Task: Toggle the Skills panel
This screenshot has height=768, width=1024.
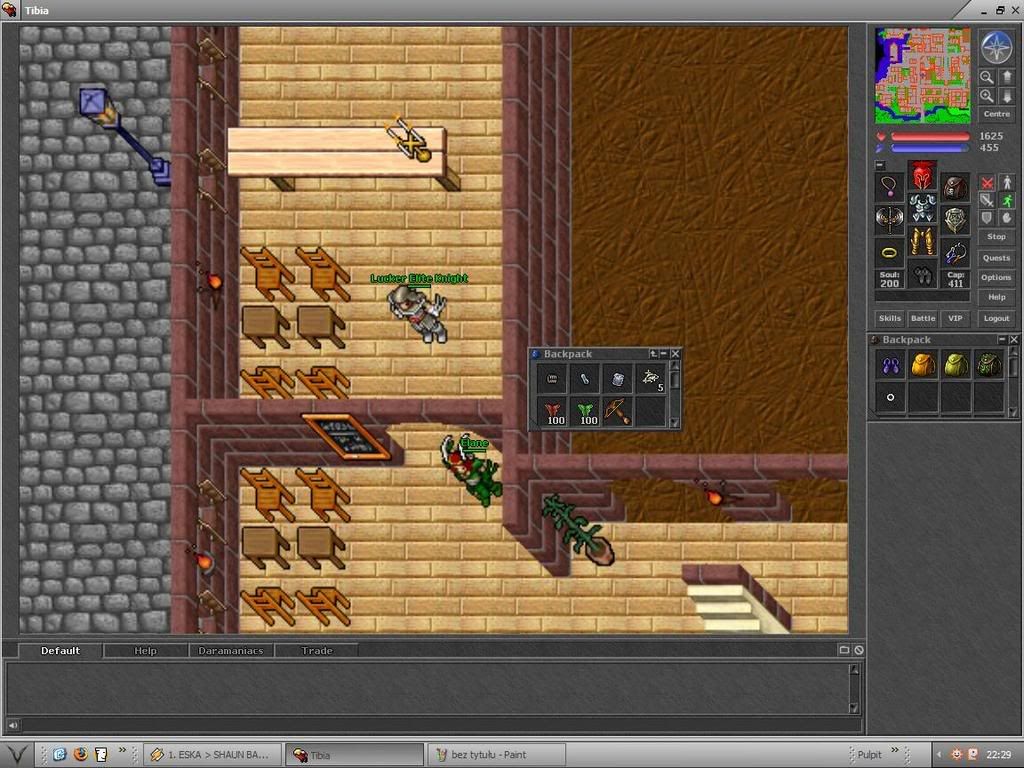Action: coord(889,319)
